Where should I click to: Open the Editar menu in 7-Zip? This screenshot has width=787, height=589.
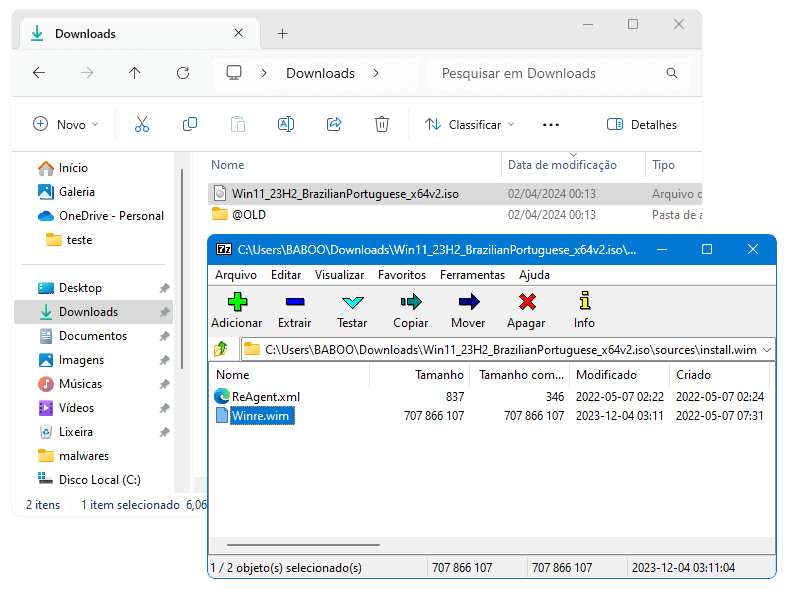pos(286,275)
